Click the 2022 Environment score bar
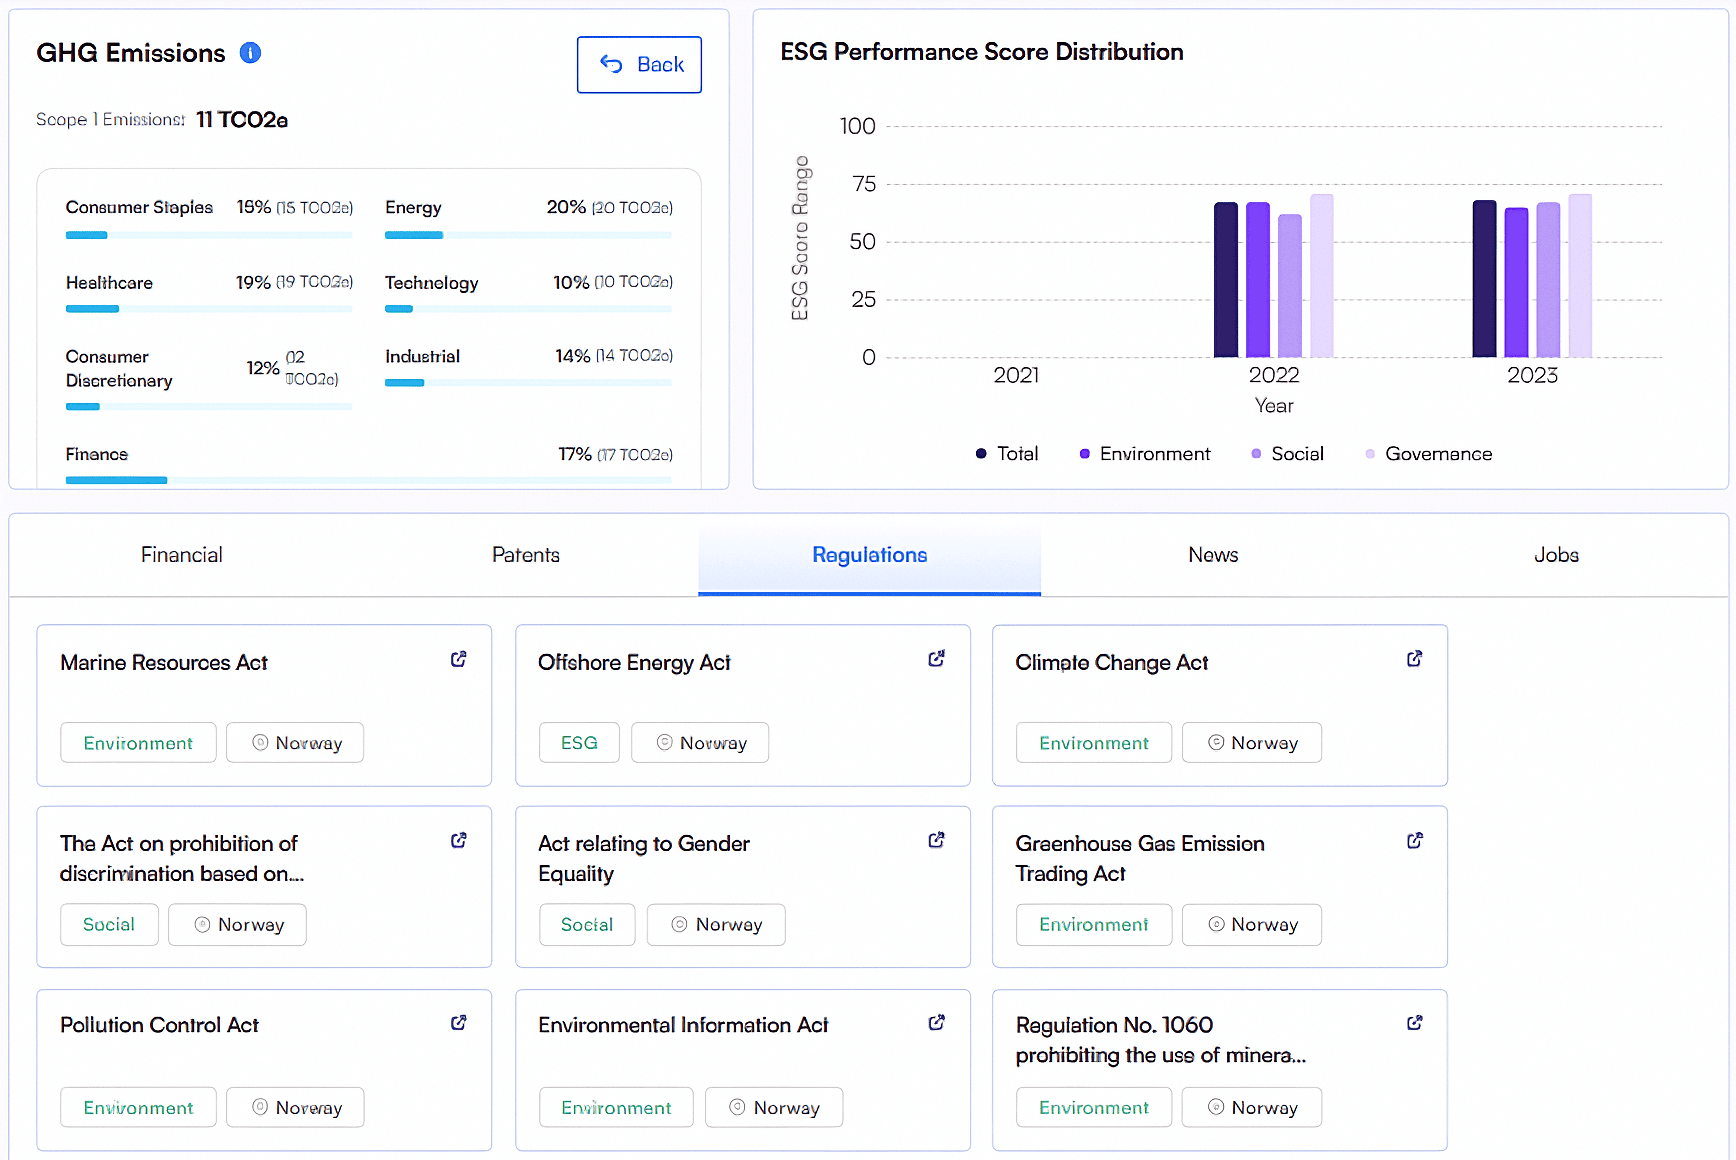1736x1160 pixels. click(1258, 280)
